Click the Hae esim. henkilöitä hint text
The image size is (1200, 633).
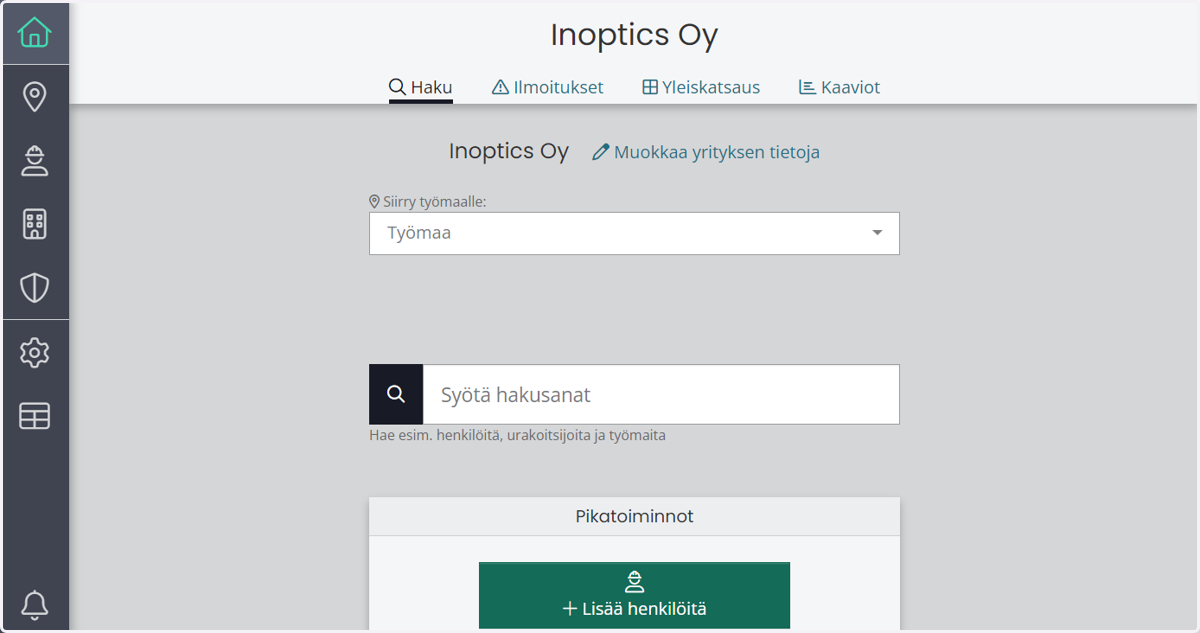pos(517,435)
